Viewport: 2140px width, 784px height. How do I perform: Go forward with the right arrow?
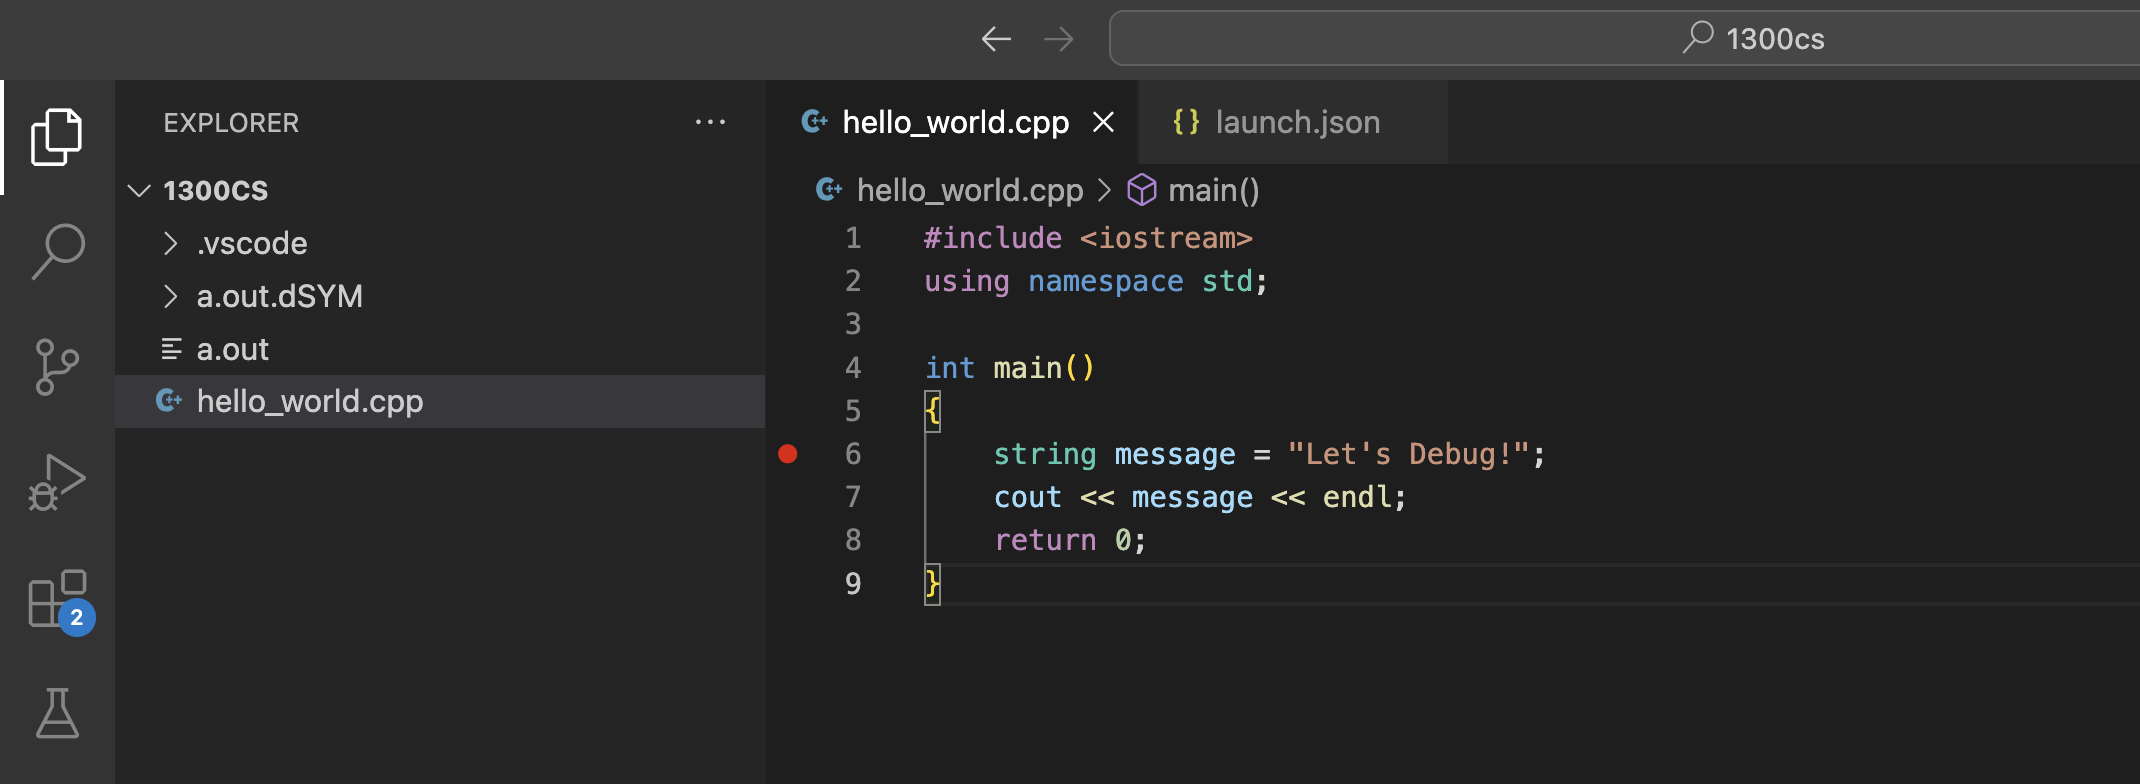[1058, 39]
